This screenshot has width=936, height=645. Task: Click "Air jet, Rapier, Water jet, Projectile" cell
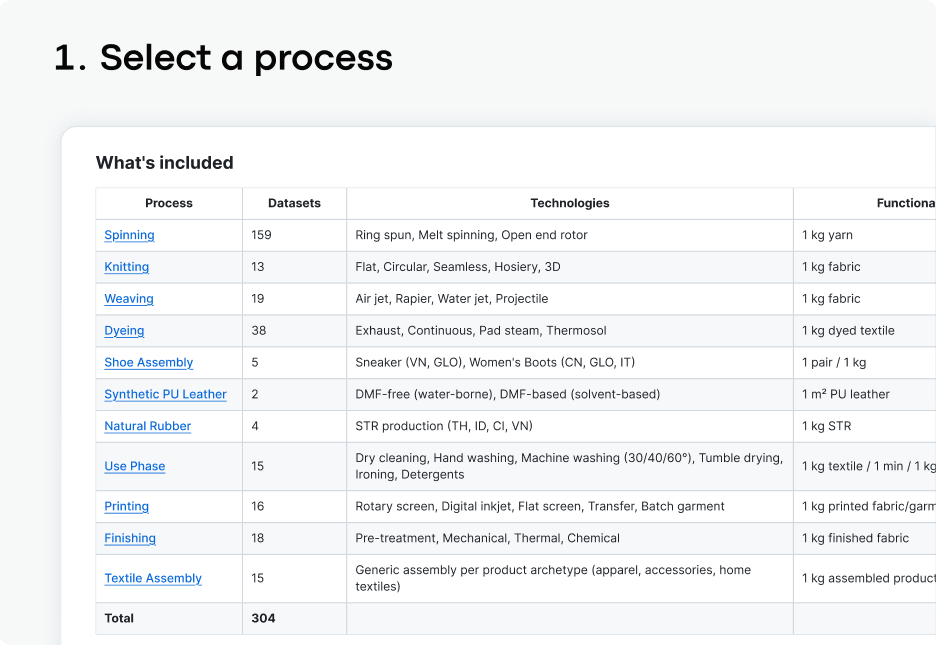(x=570, y=299)
